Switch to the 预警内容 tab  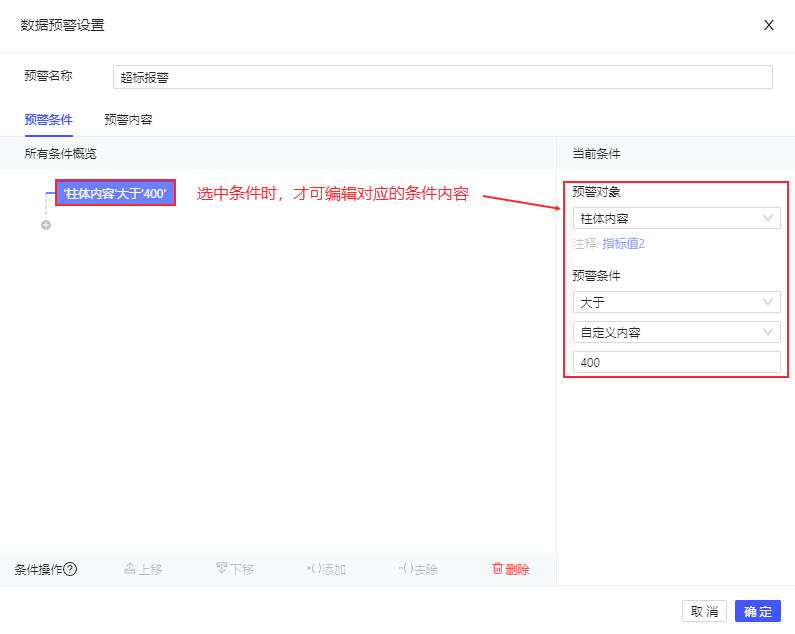tap(128, 120)
